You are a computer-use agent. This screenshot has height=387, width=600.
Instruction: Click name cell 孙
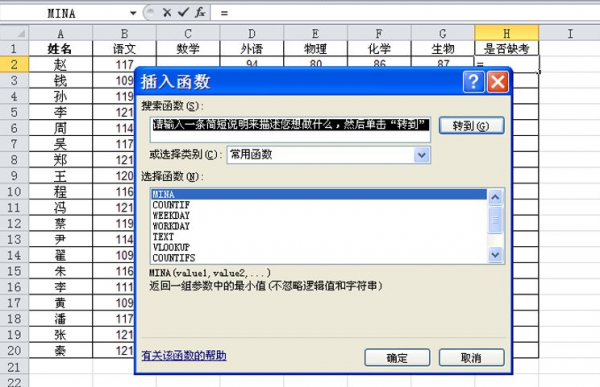60,96
